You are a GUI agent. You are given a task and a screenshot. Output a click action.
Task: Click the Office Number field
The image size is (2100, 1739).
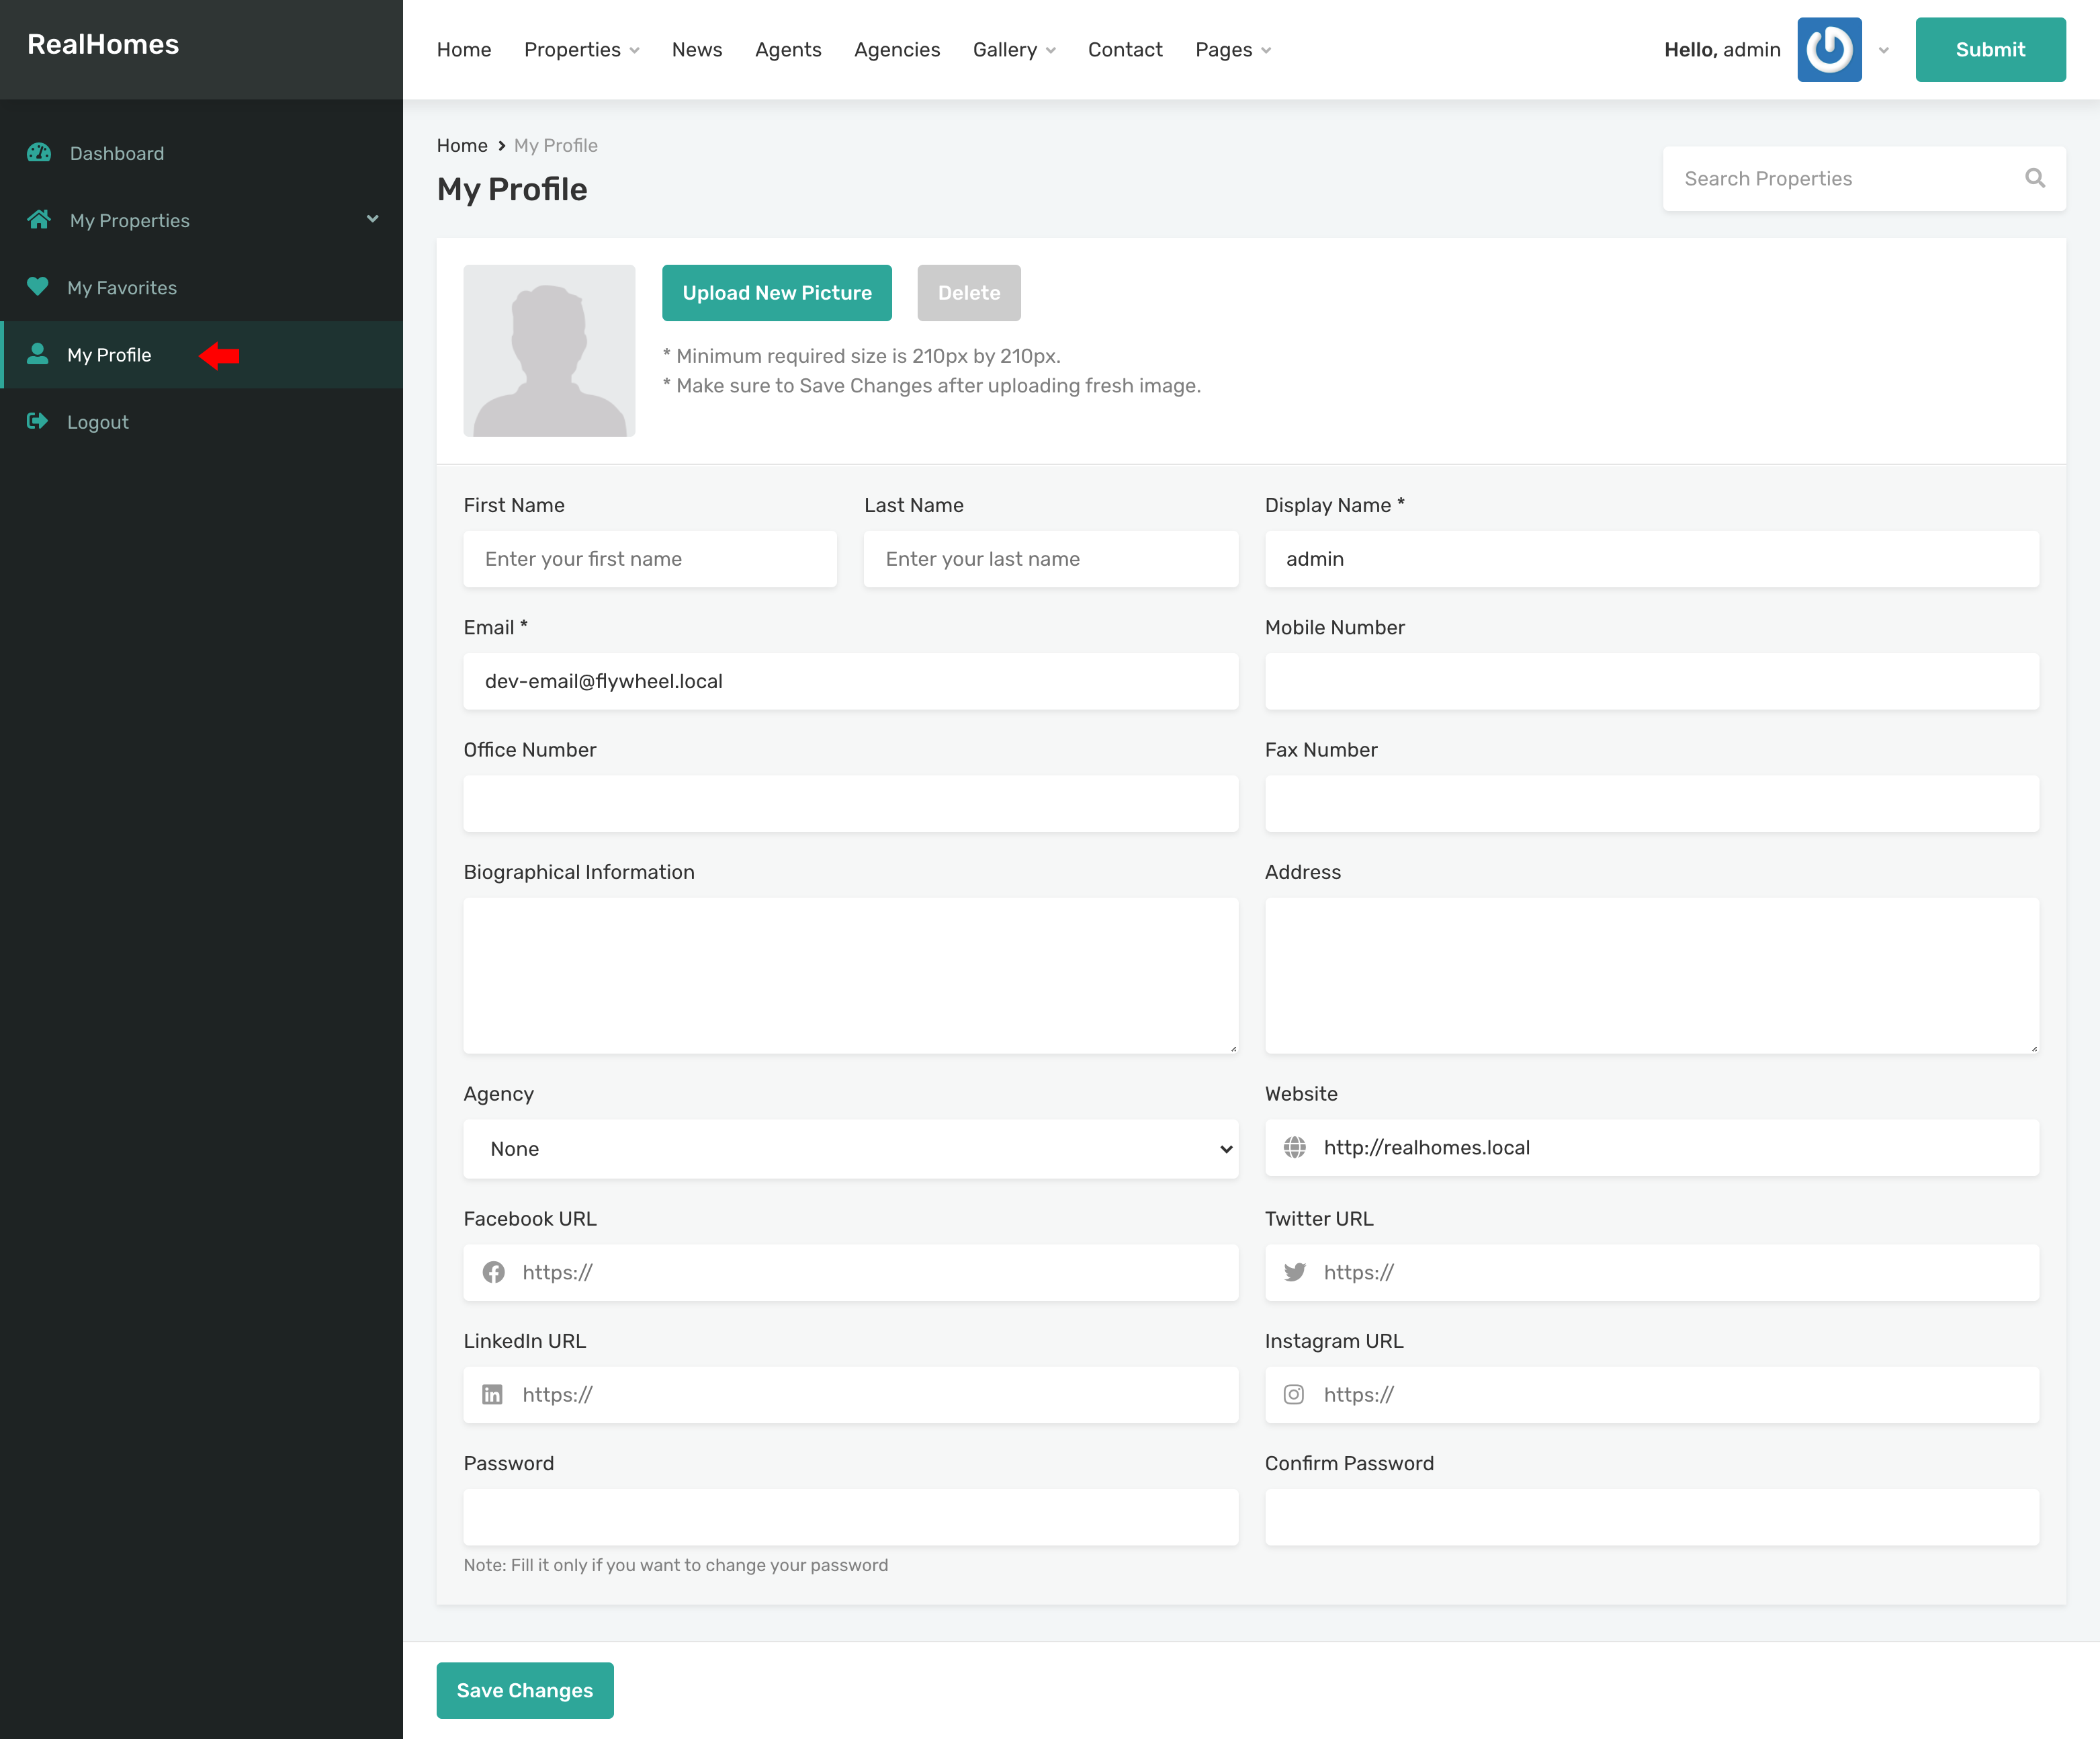(851, 803)
